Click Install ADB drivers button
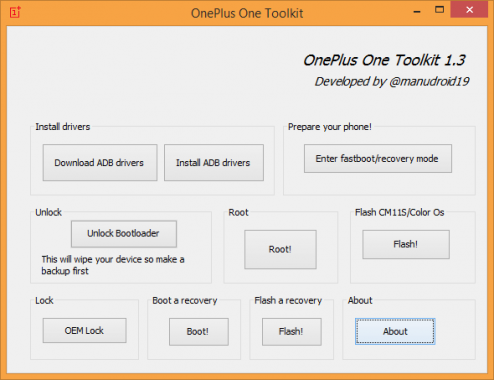 click(x=214, y=163)
